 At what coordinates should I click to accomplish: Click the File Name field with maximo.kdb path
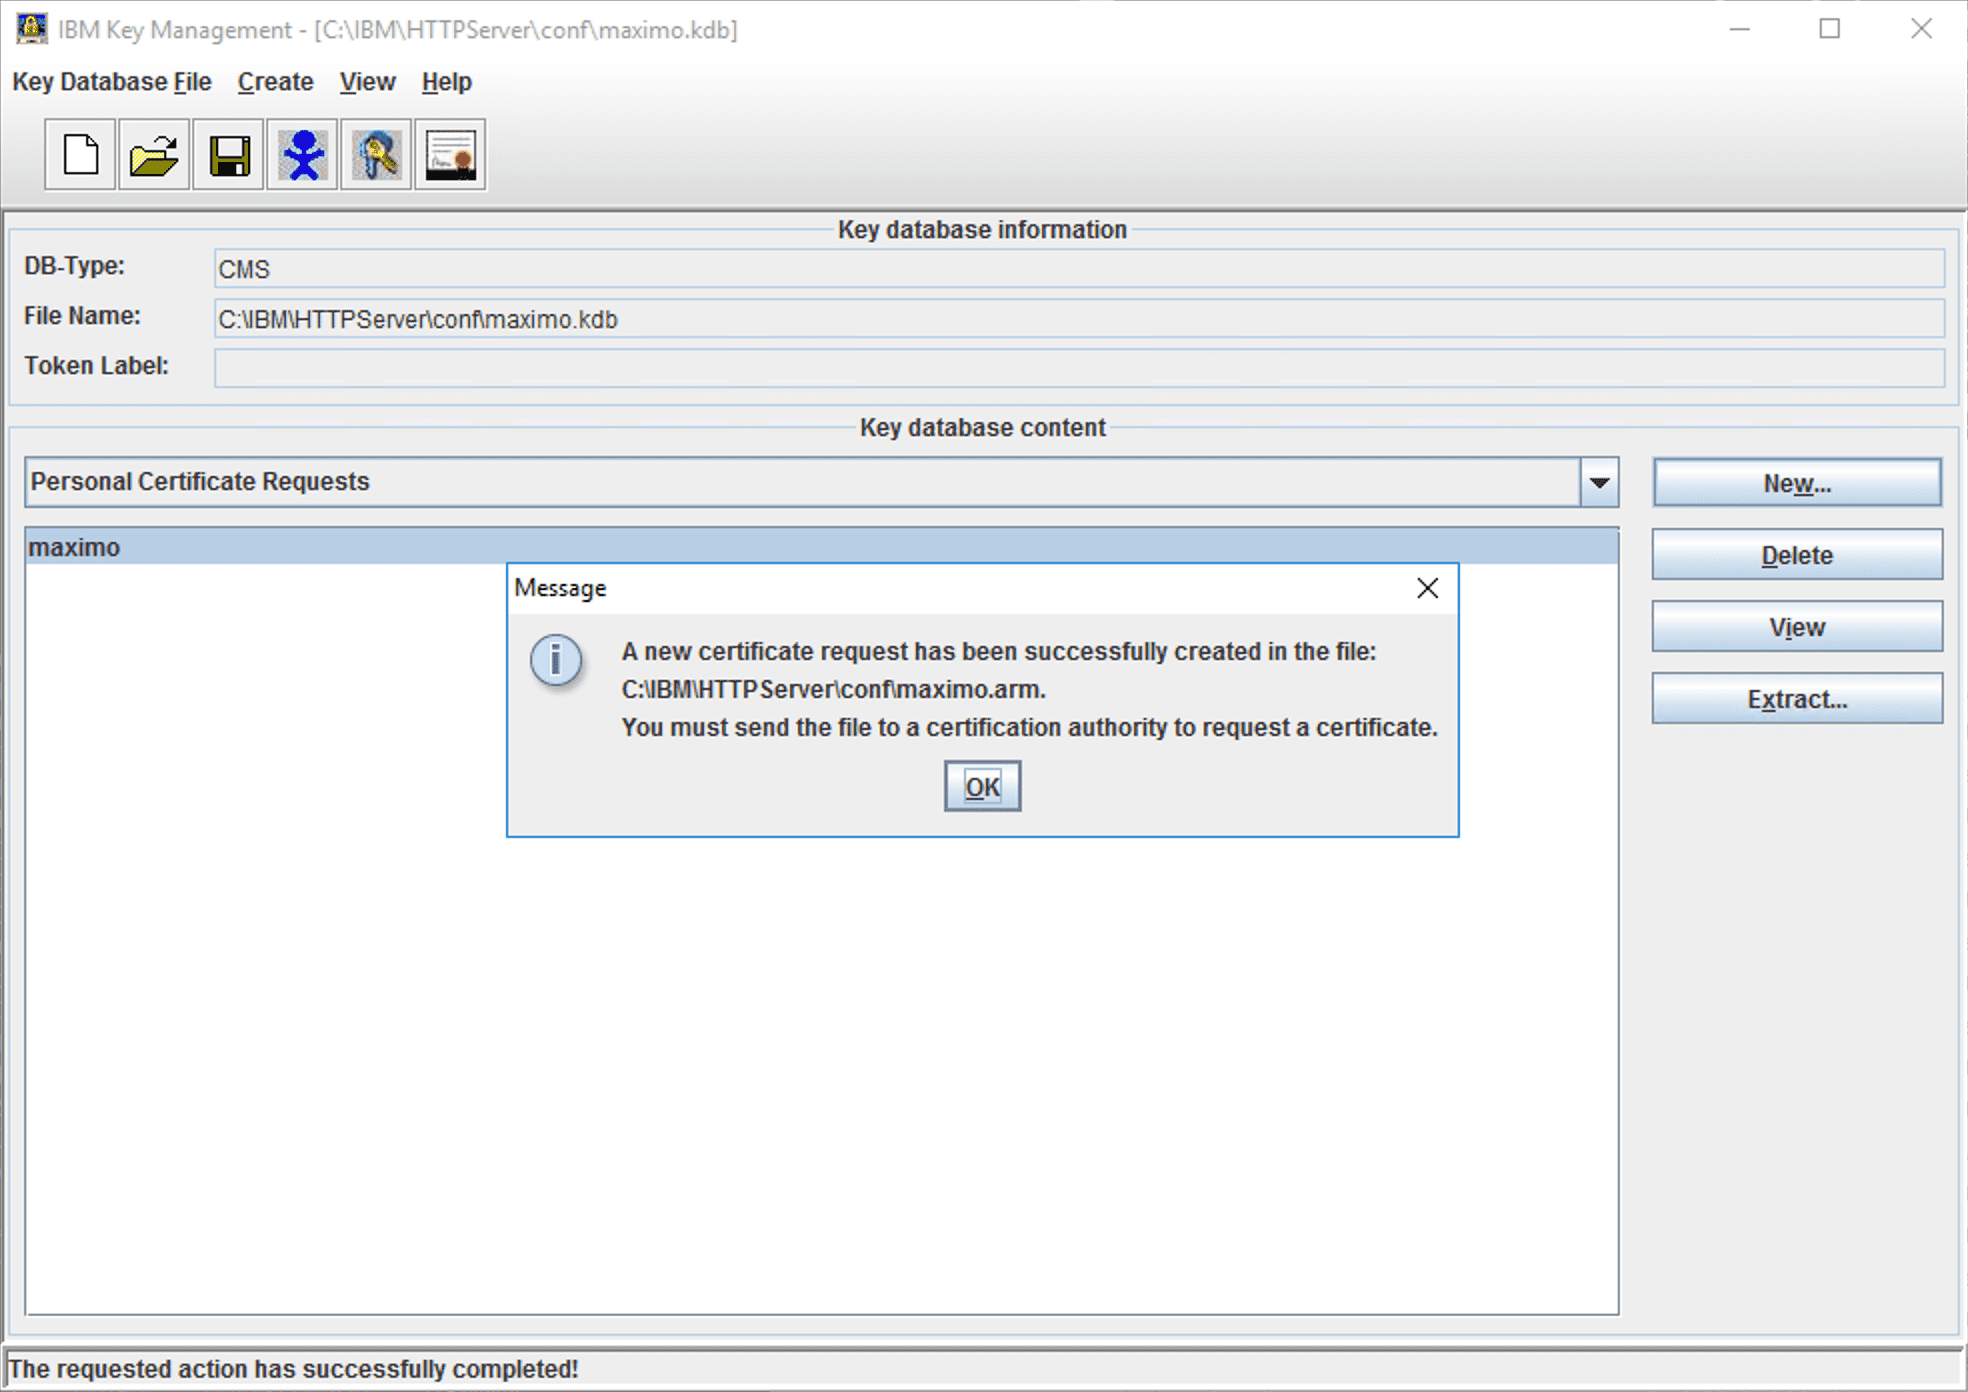[1079, 319]
